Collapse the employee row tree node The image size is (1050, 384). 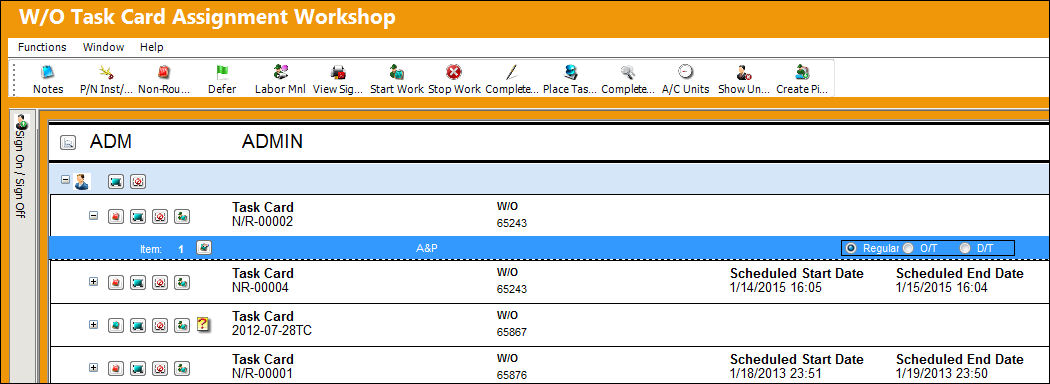pyautogui.click(x=65, y=180)
